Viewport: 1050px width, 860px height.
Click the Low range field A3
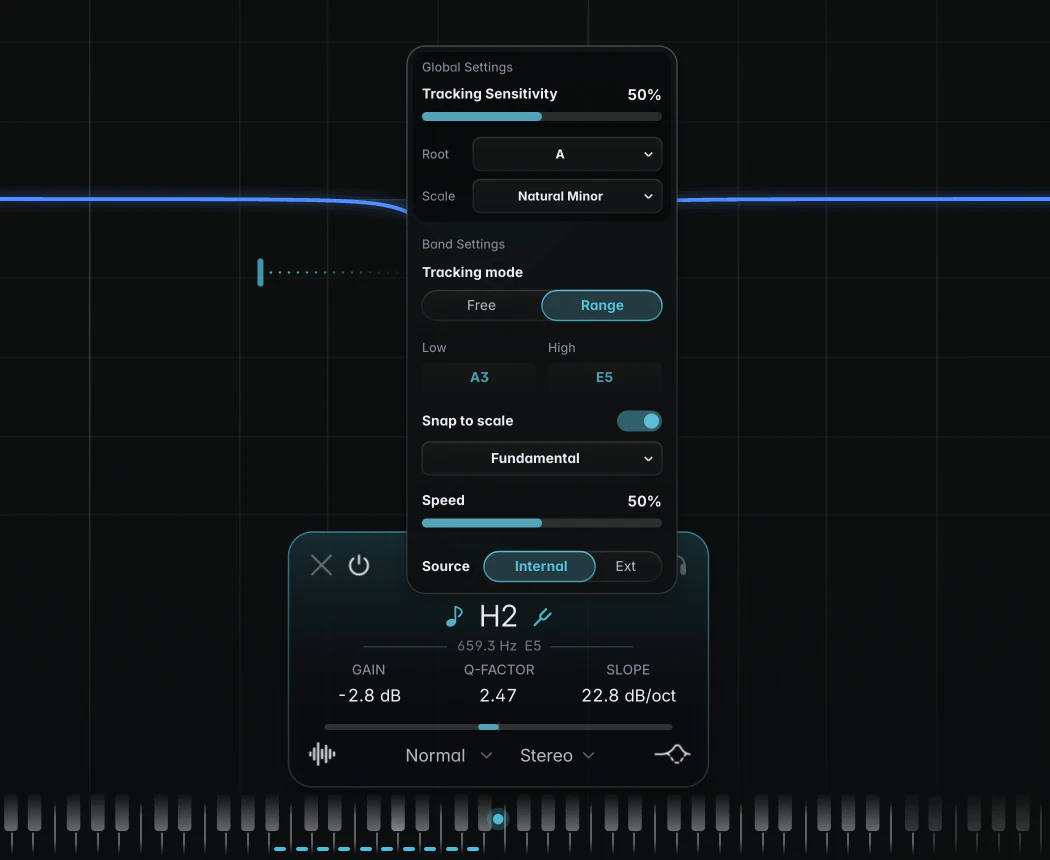(479, 377)
